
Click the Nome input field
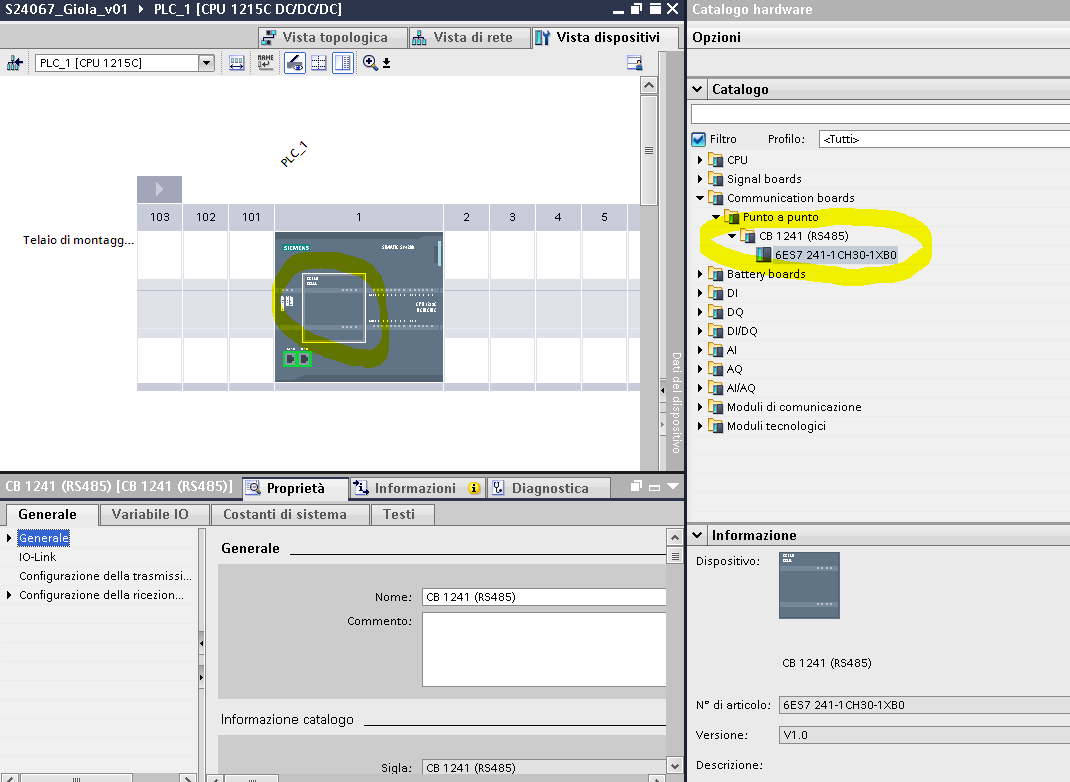[x=543, y=597]
